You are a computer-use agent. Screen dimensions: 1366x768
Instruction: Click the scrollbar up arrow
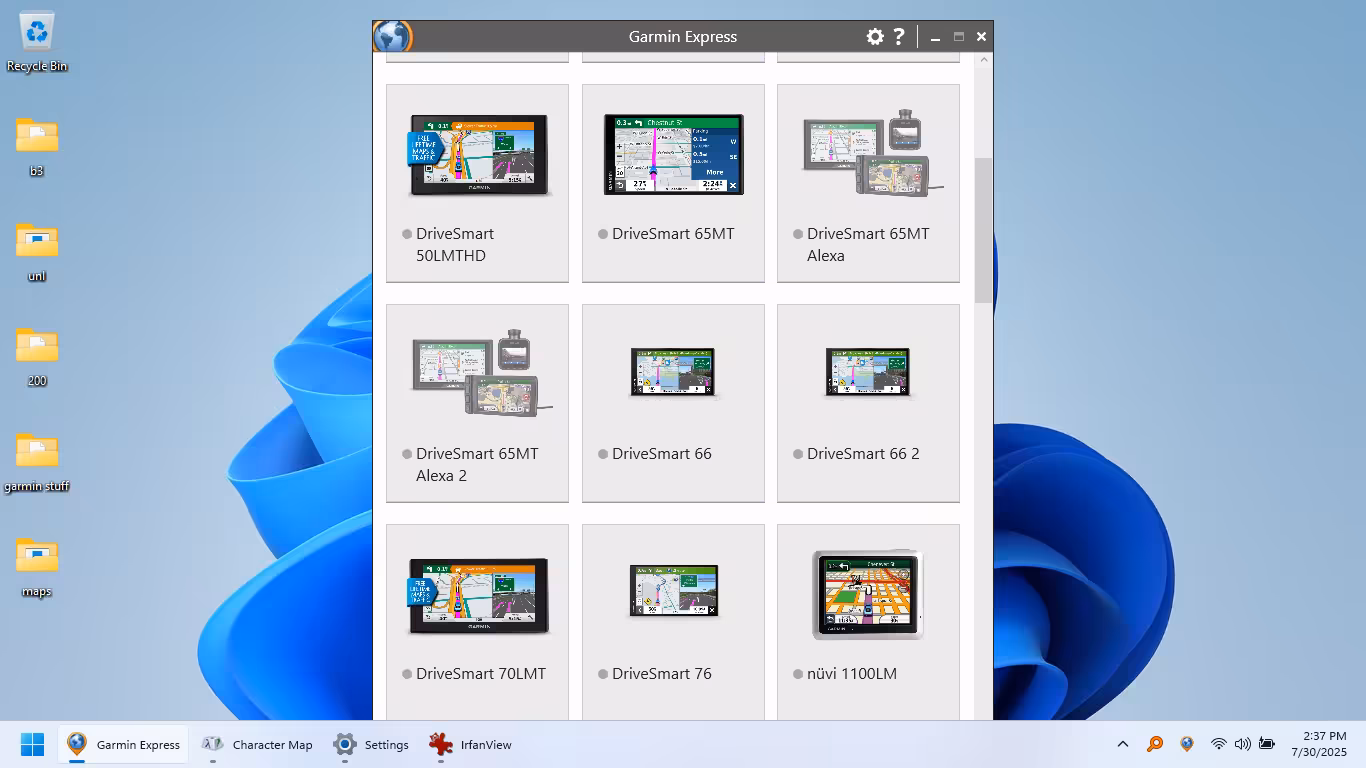click(x=984, y=60)
